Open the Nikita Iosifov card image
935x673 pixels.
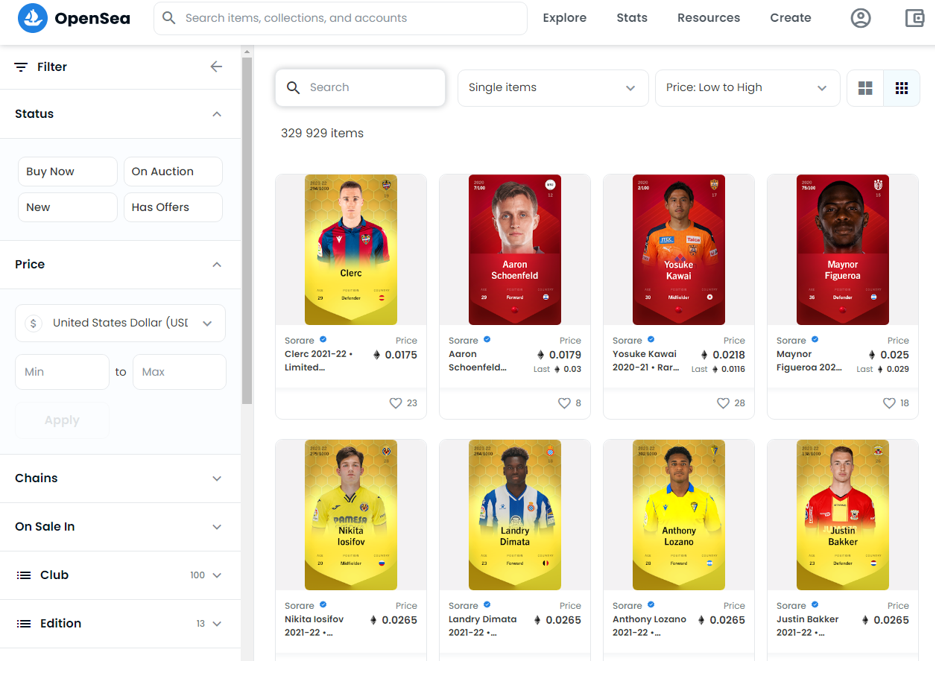pyautogui.click(x=351, y=515)
